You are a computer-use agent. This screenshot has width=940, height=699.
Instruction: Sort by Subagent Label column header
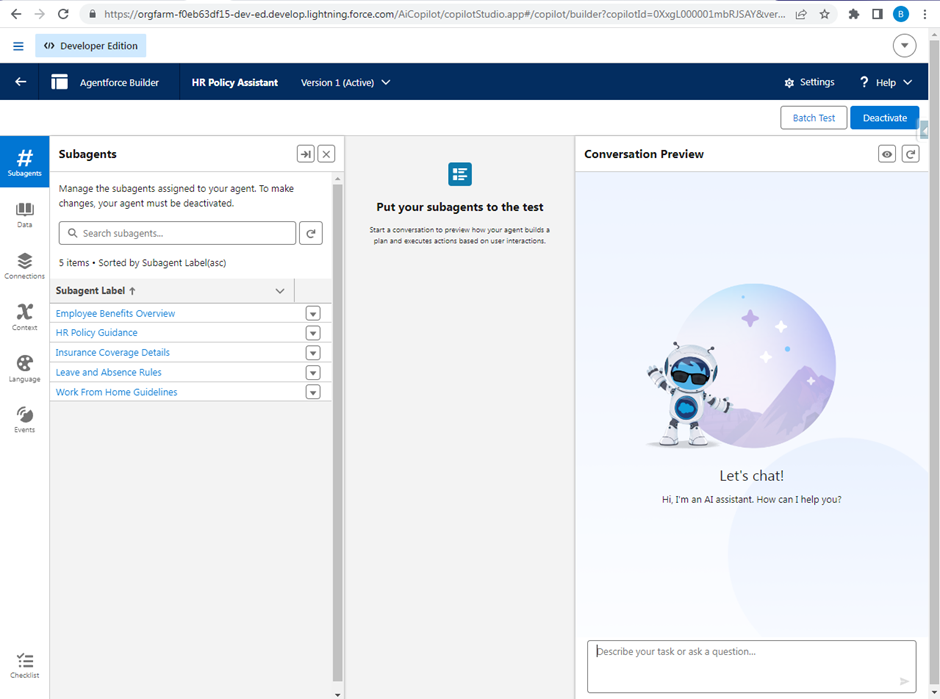(x=96, y=291)
